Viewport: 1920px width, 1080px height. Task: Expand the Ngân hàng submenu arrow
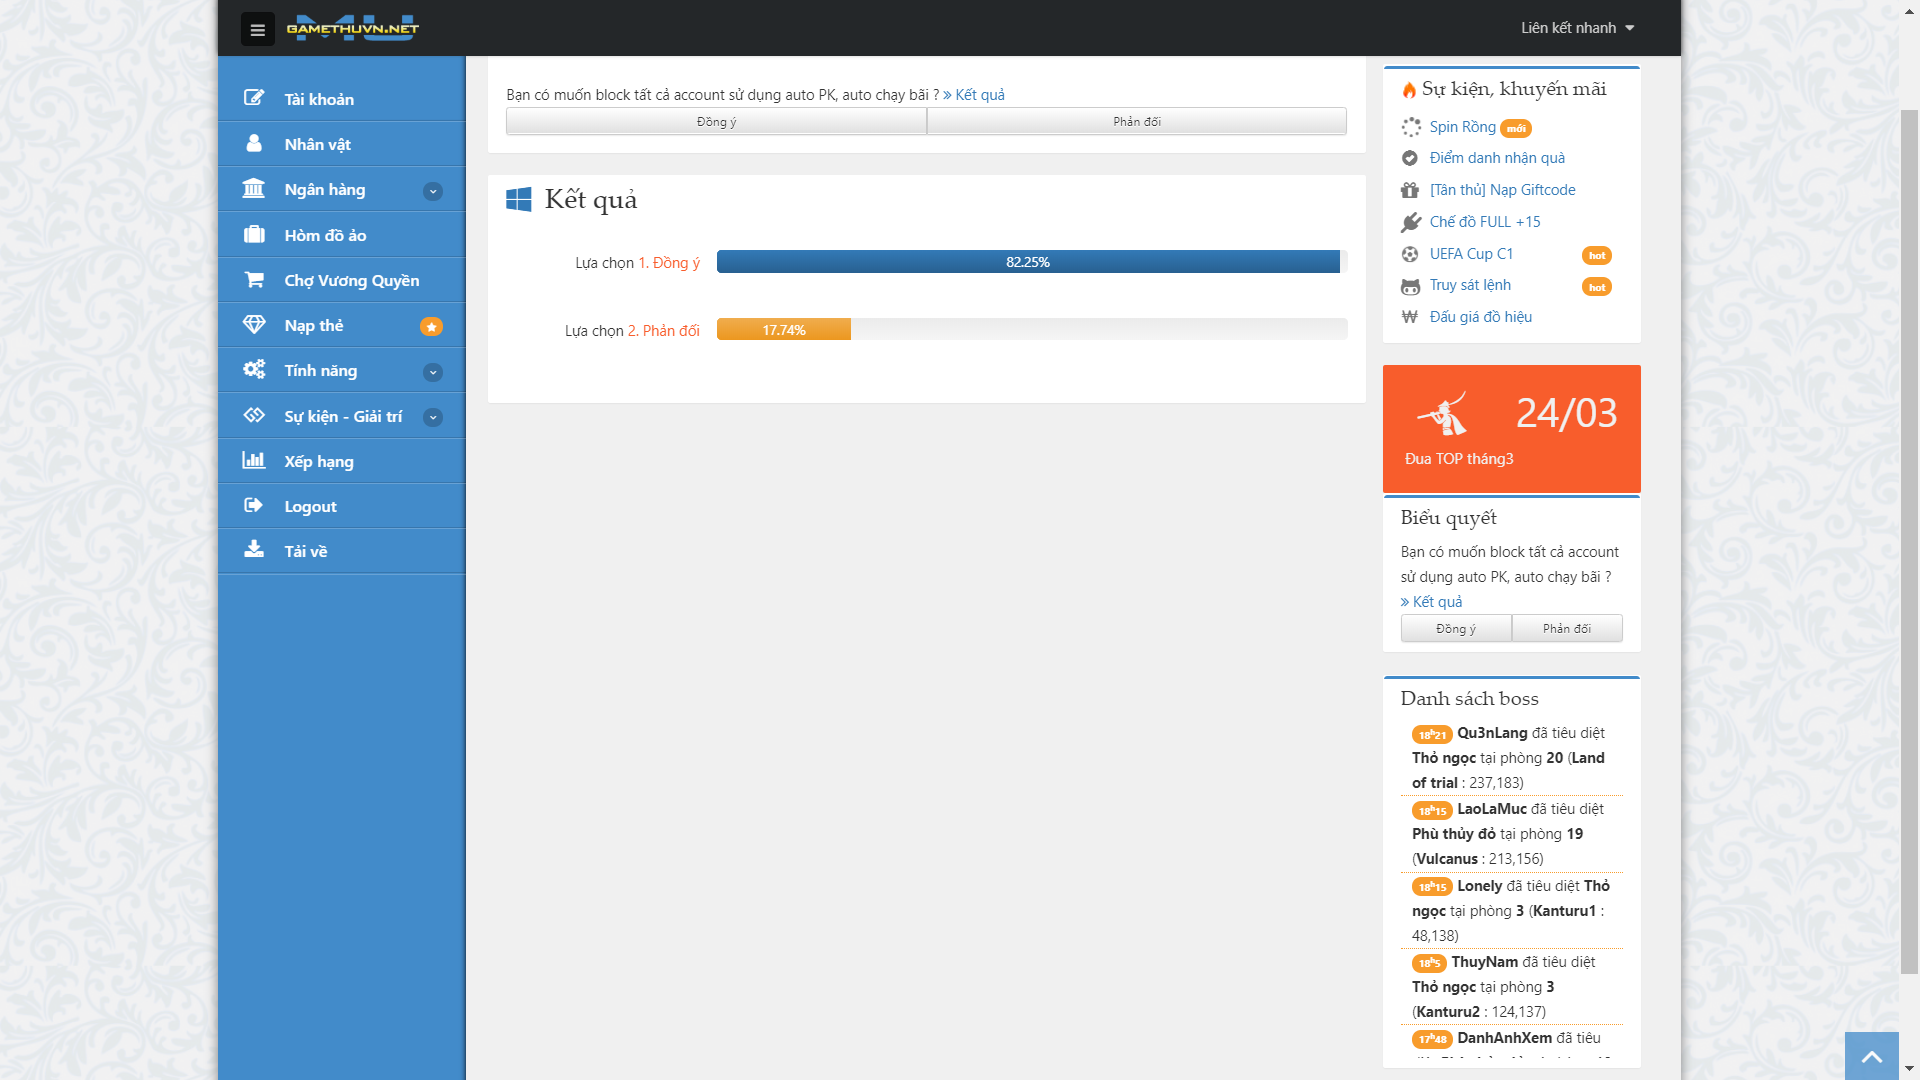point(433,191)
